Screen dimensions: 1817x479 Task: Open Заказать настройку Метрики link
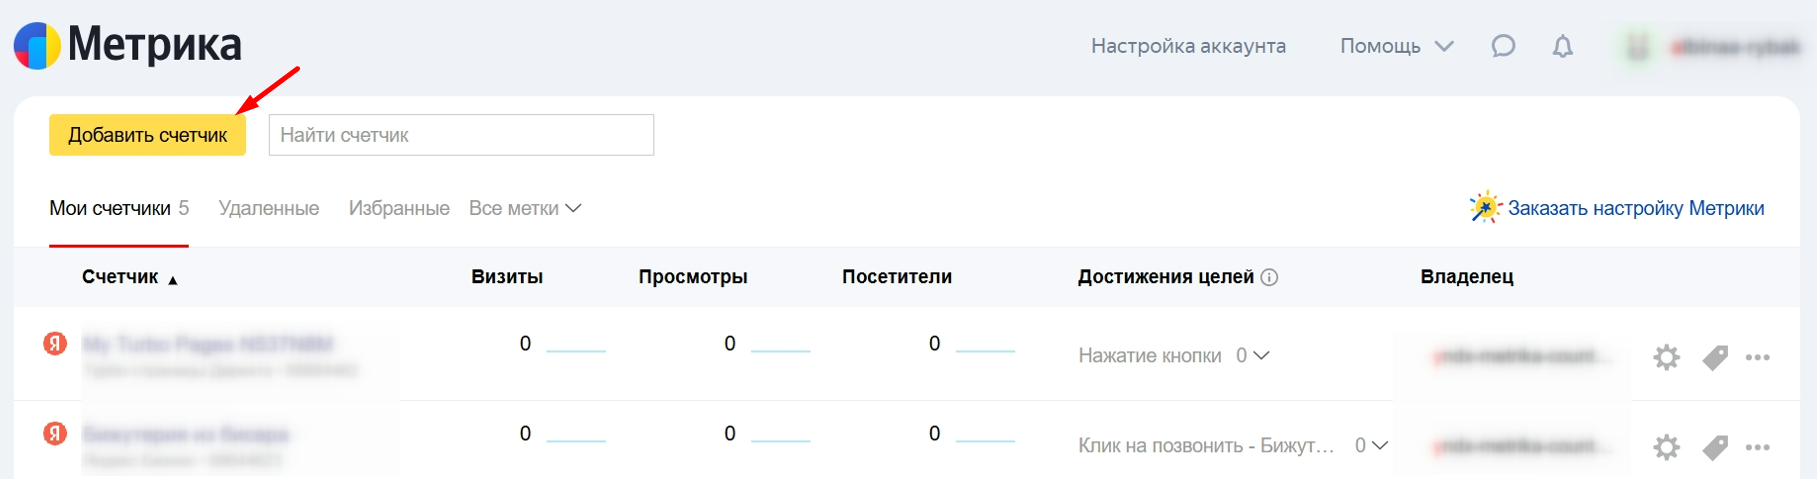[1635, 208]
